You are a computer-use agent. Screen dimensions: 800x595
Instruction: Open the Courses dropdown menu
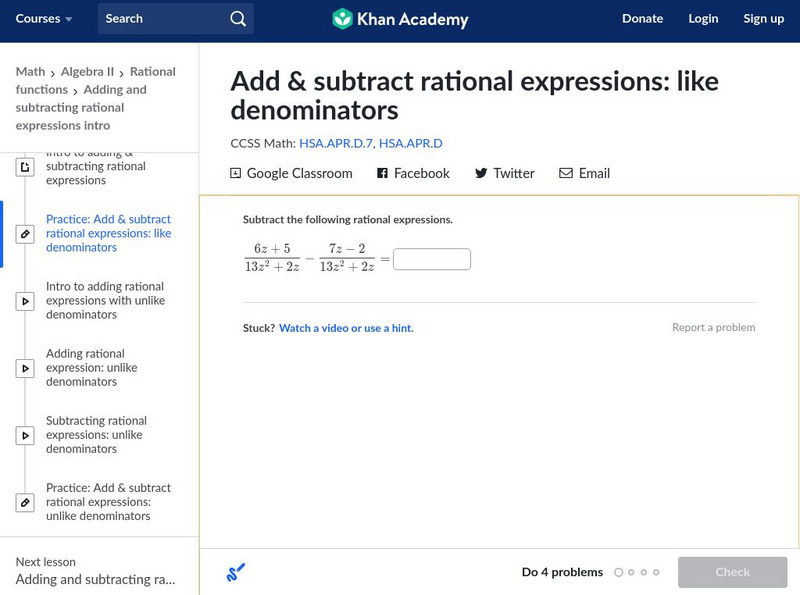pos(44,19)
